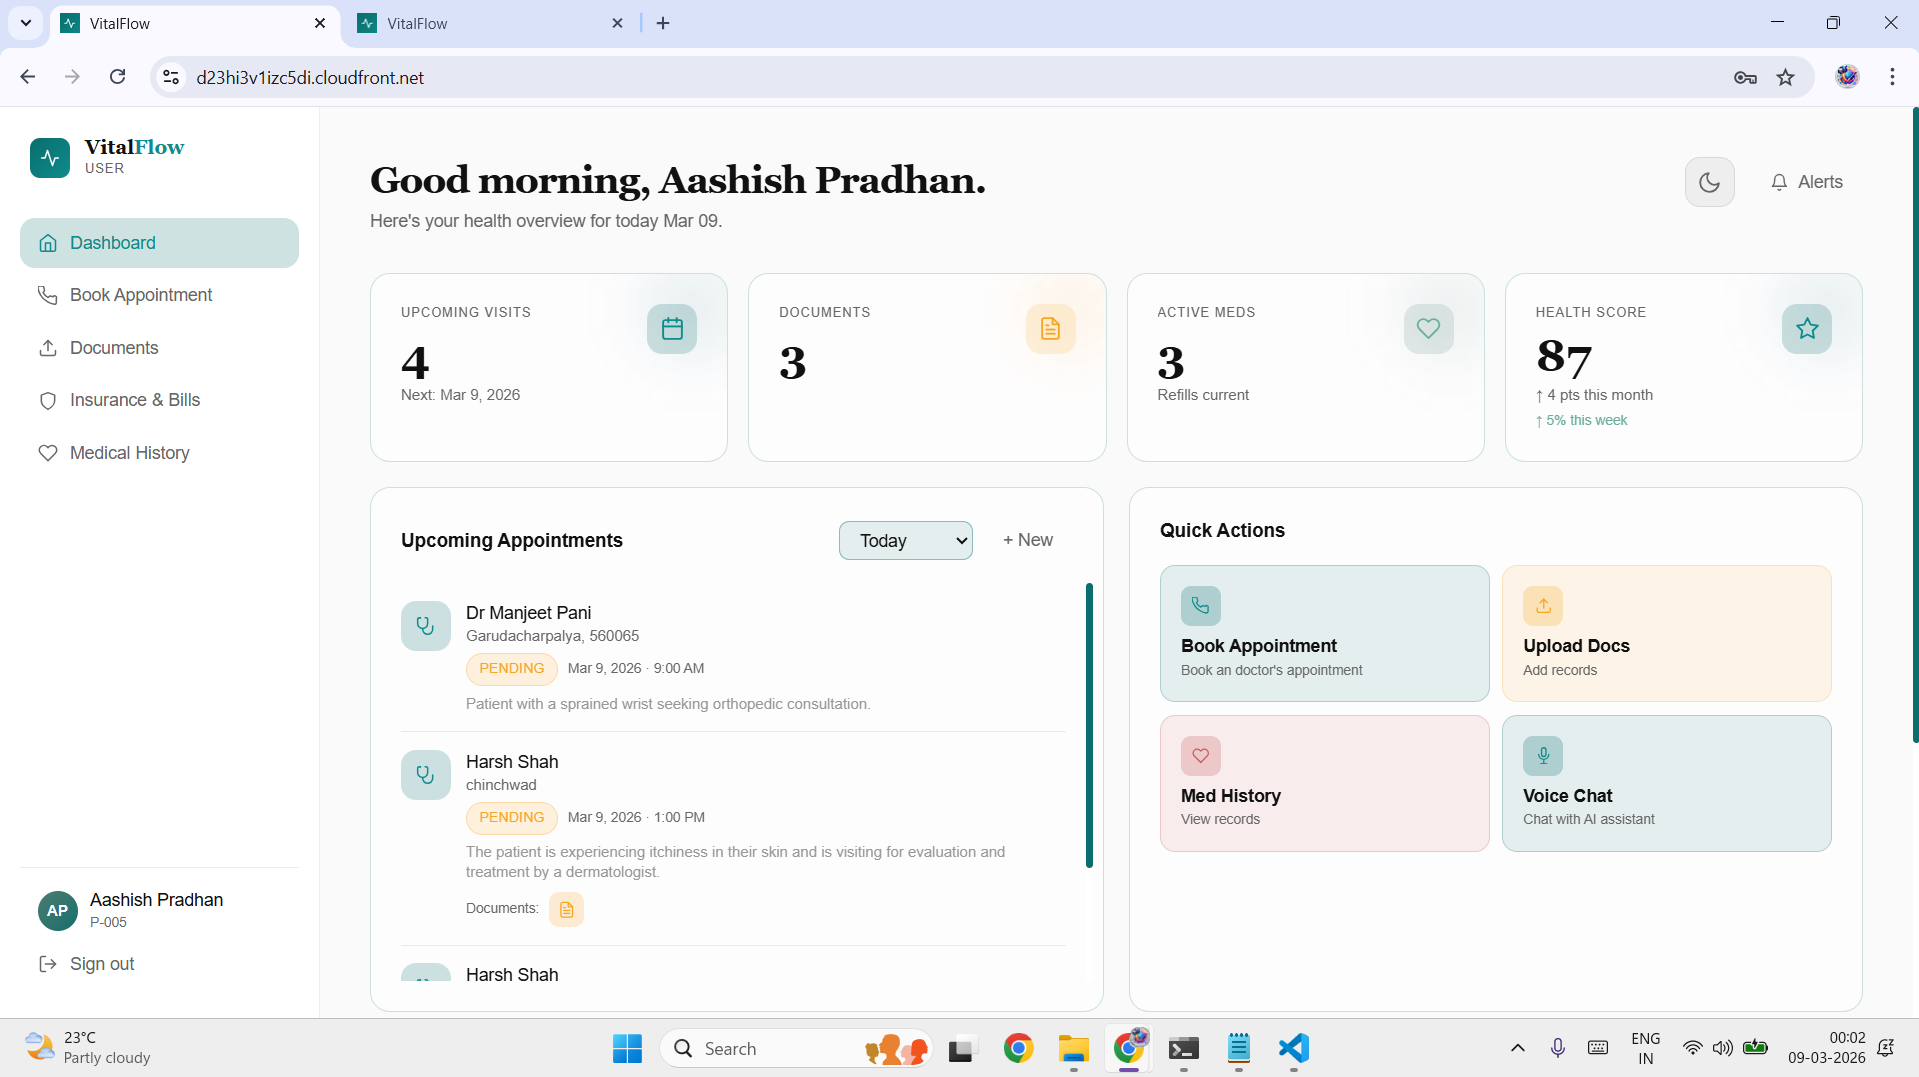The height and width of the screenshot is (1077, 1919).
Task: Open Upload Docs quick action card
Action: 1666,633
